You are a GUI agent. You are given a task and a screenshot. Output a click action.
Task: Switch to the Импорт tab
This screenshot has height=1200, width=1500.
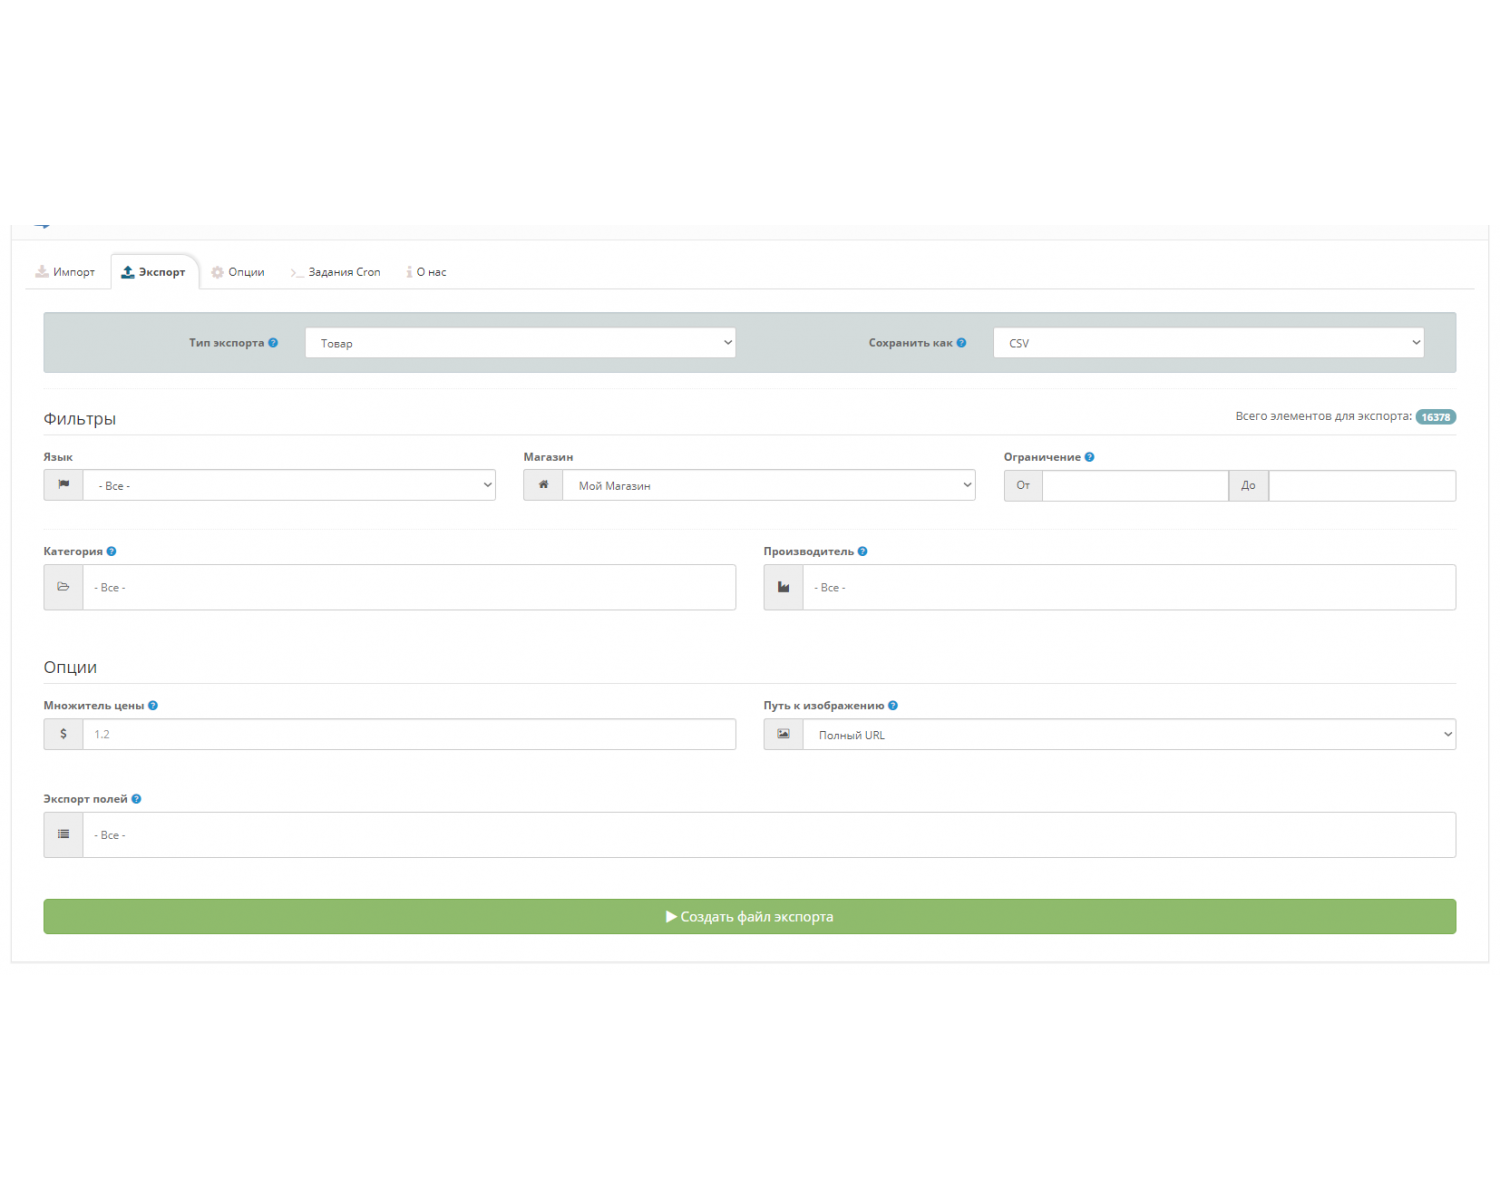[66, 271]
